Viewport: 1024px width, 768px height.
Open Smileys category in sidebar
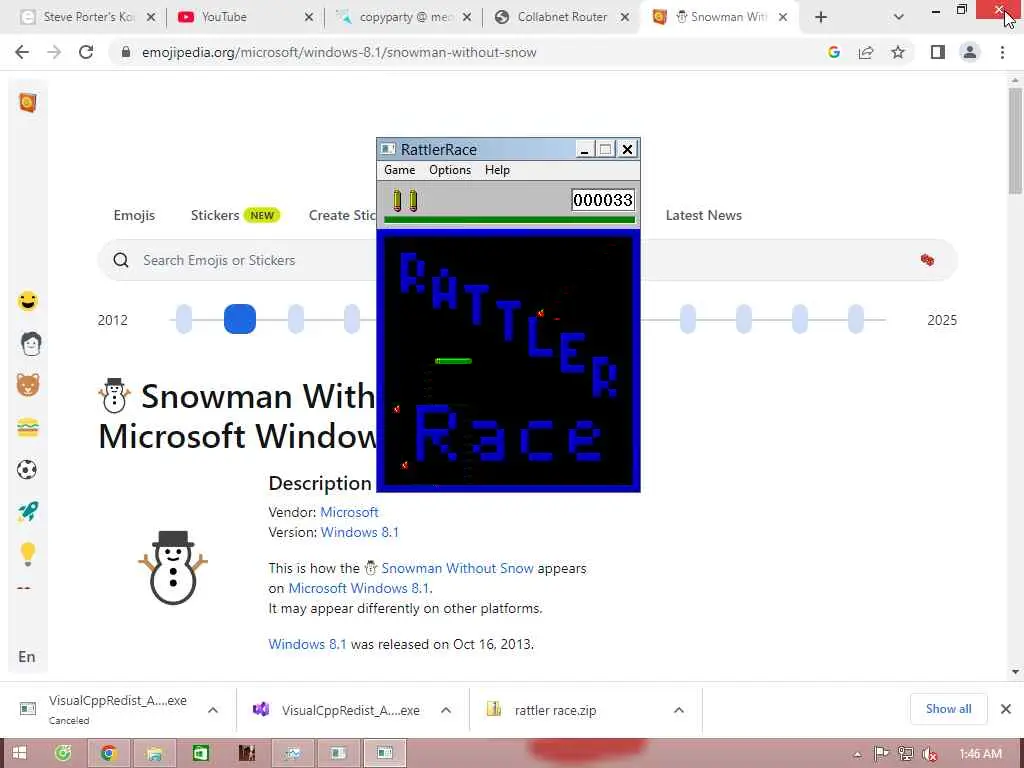click(x=27, y=301)
